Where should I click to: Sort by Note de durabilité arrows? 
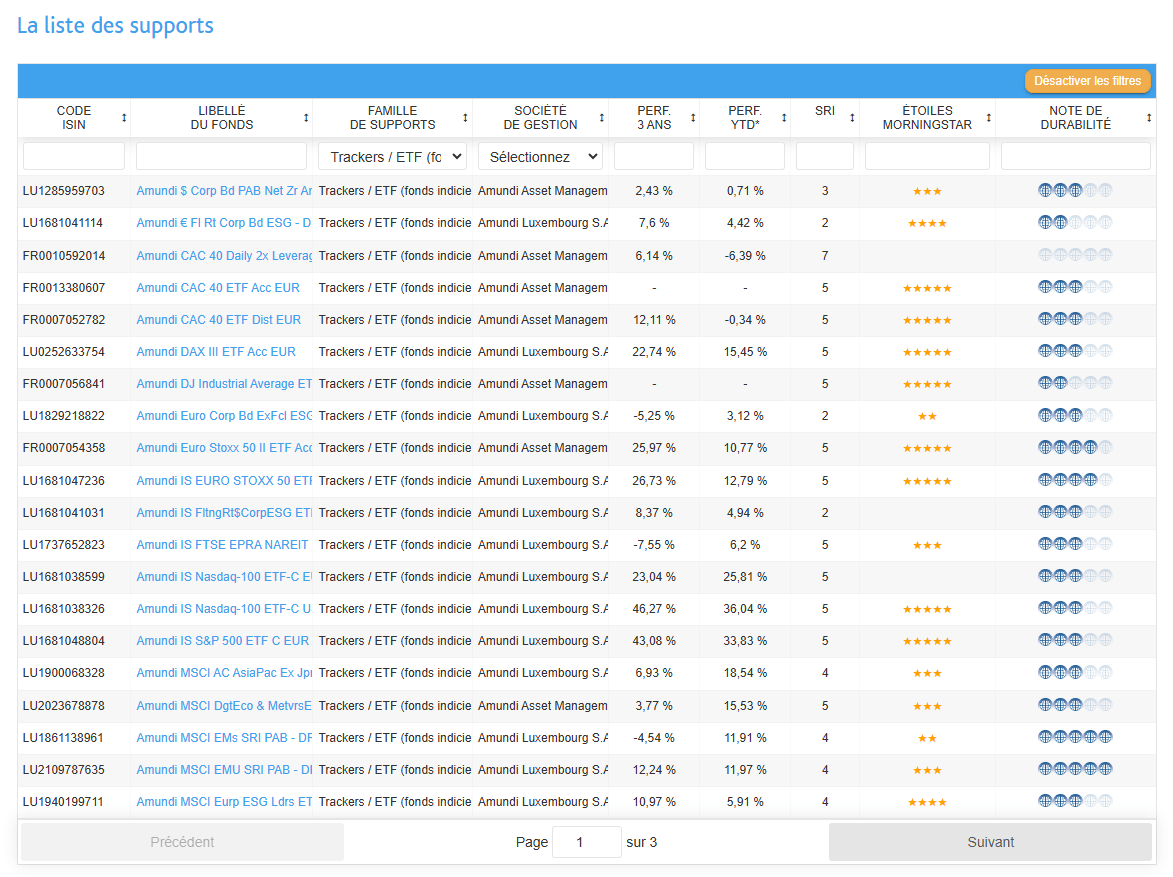[x=1149, y=118]
